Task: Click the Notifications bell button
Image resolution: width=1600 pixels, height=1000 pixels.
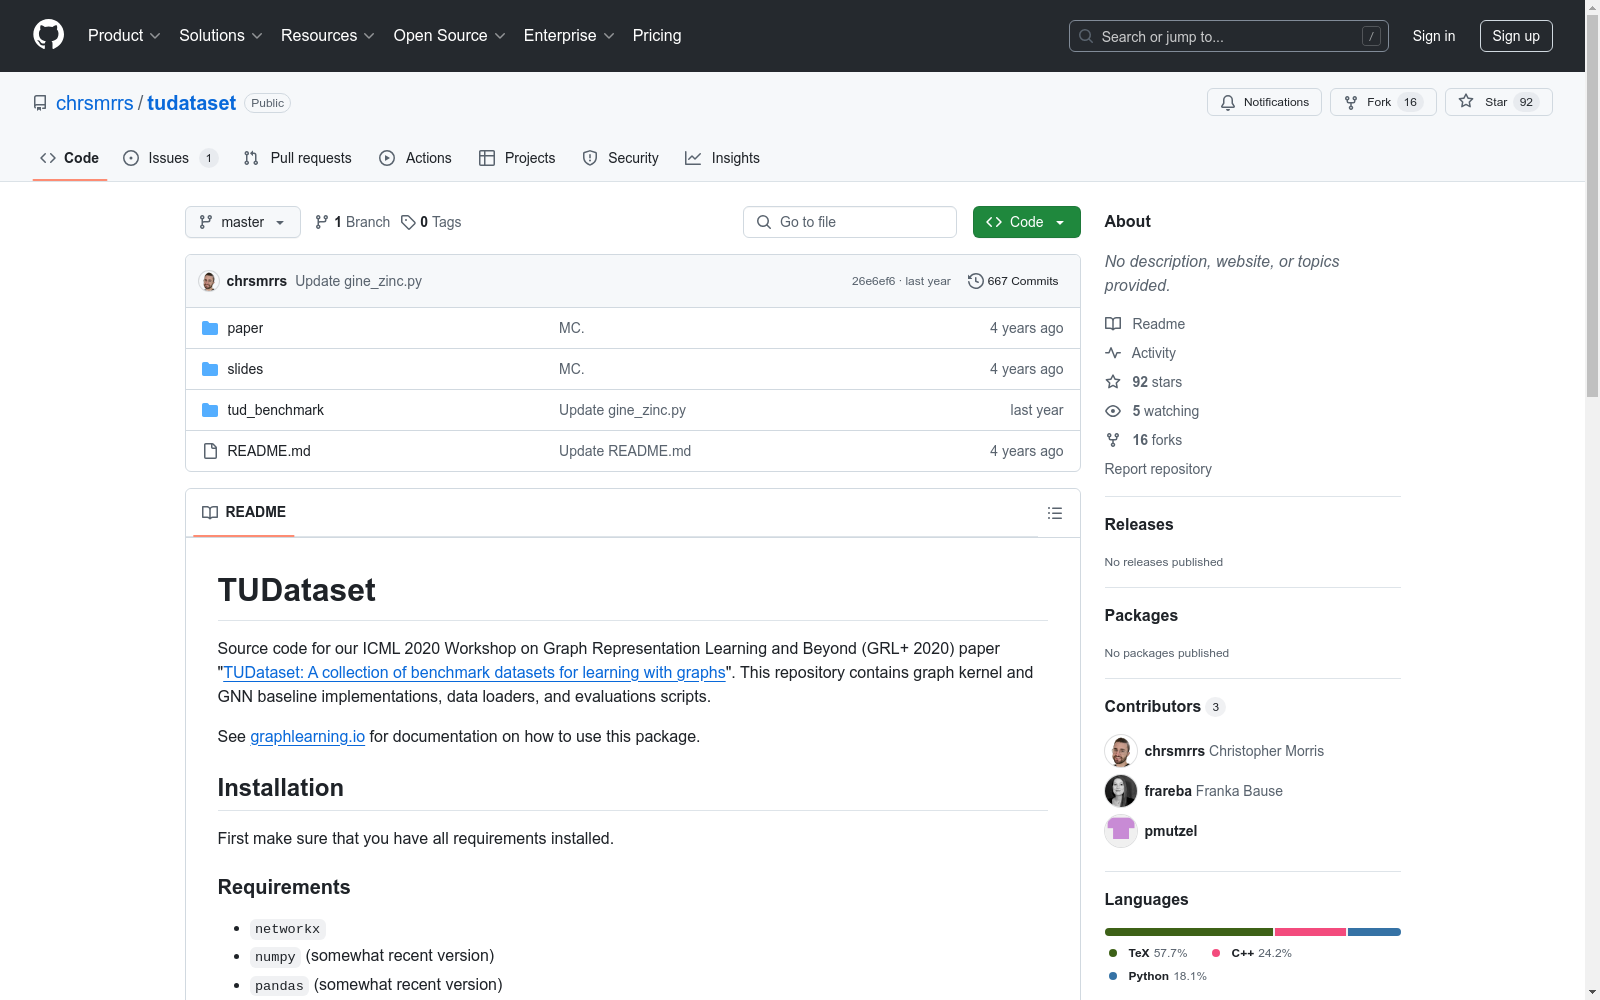Action: pyautogui.click(x=1264, y=102)
